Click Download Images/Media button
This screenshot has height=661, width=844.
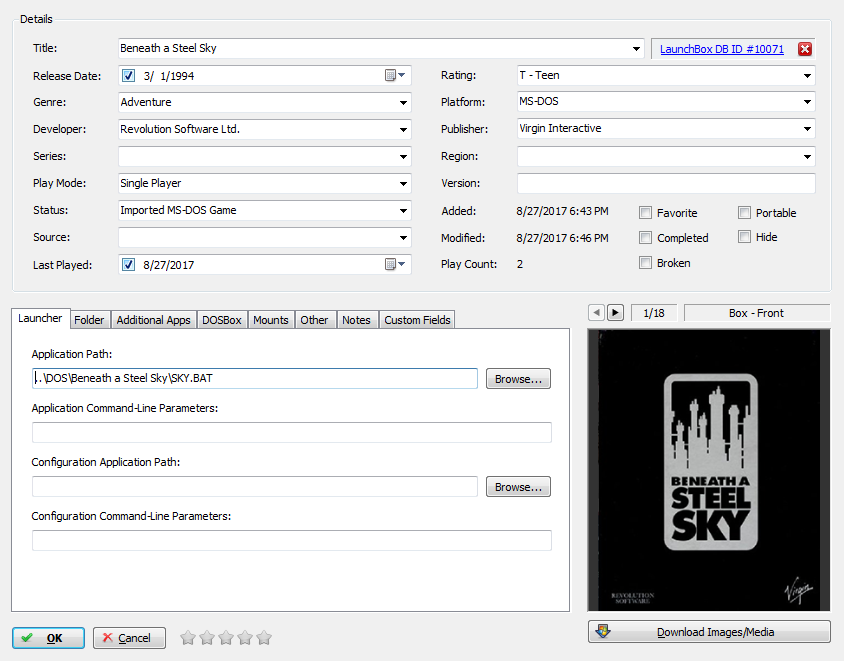pyautogui.click(x=709, y=632)
